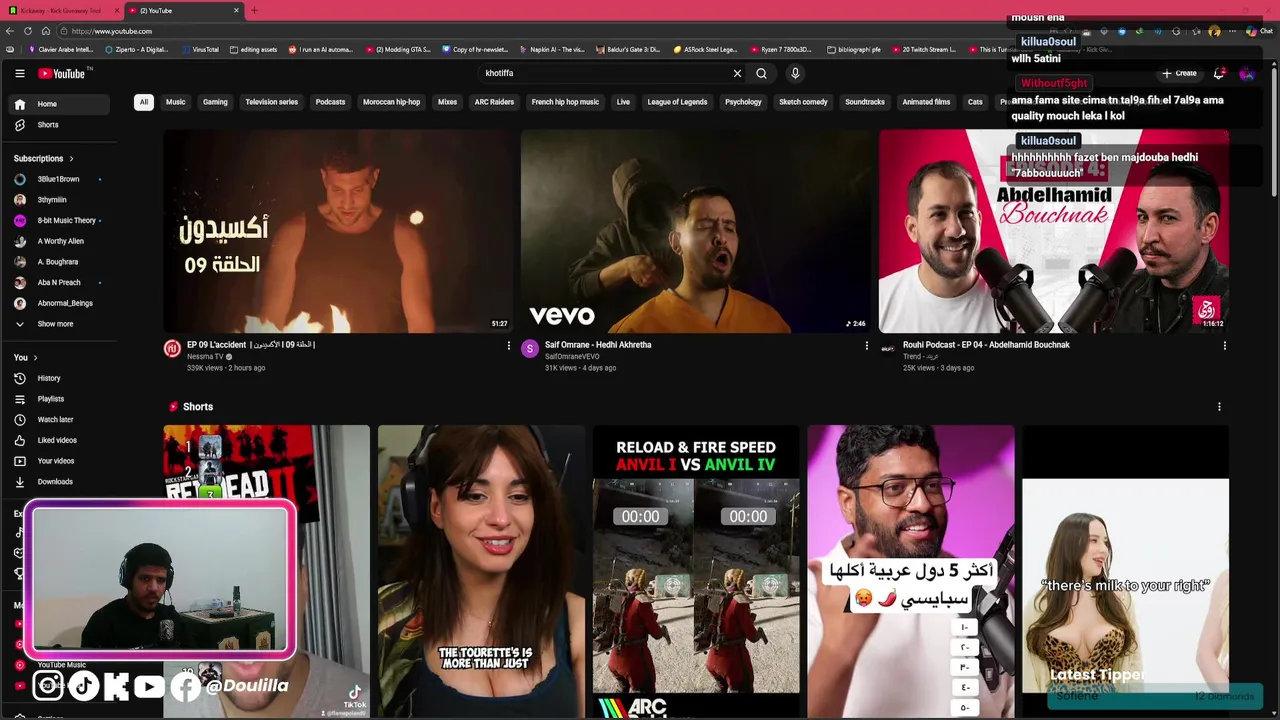This screenshot has height=720, width=1280.
Task: Open the options menu for EP 09 L'accident
Action: click(508, 346)
